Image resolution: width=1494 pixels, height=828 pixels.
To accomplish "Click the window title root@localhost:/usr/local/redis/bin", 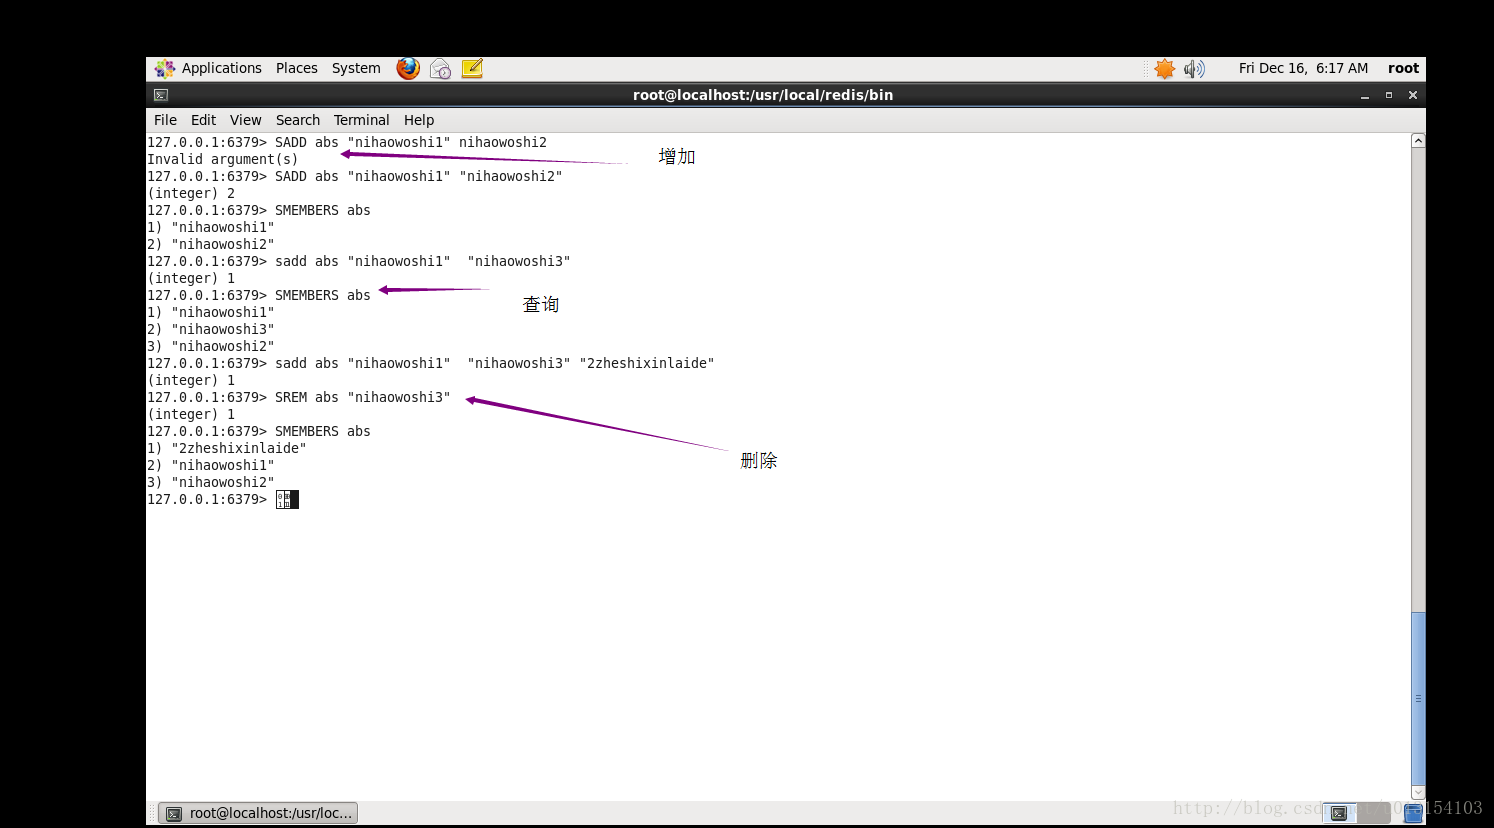I will (x=763, y=95).
